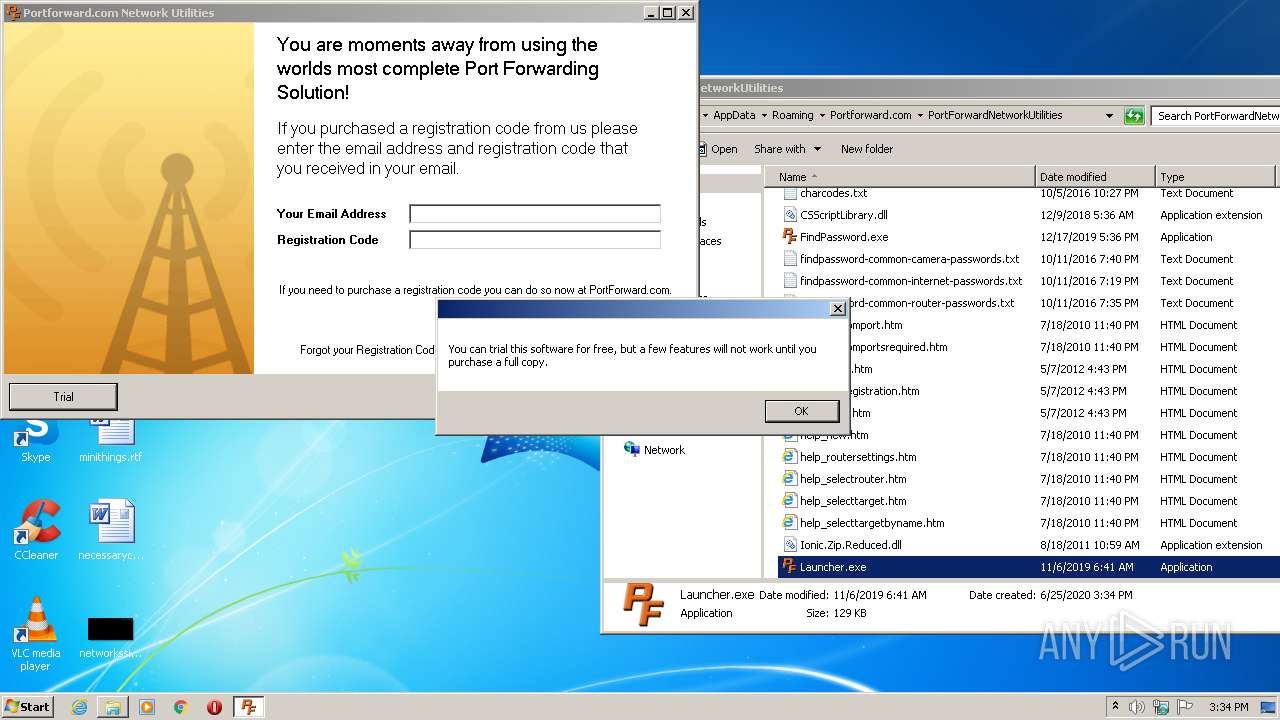
Task: Select the networkssi... desktop file
Action: [111, 638]
